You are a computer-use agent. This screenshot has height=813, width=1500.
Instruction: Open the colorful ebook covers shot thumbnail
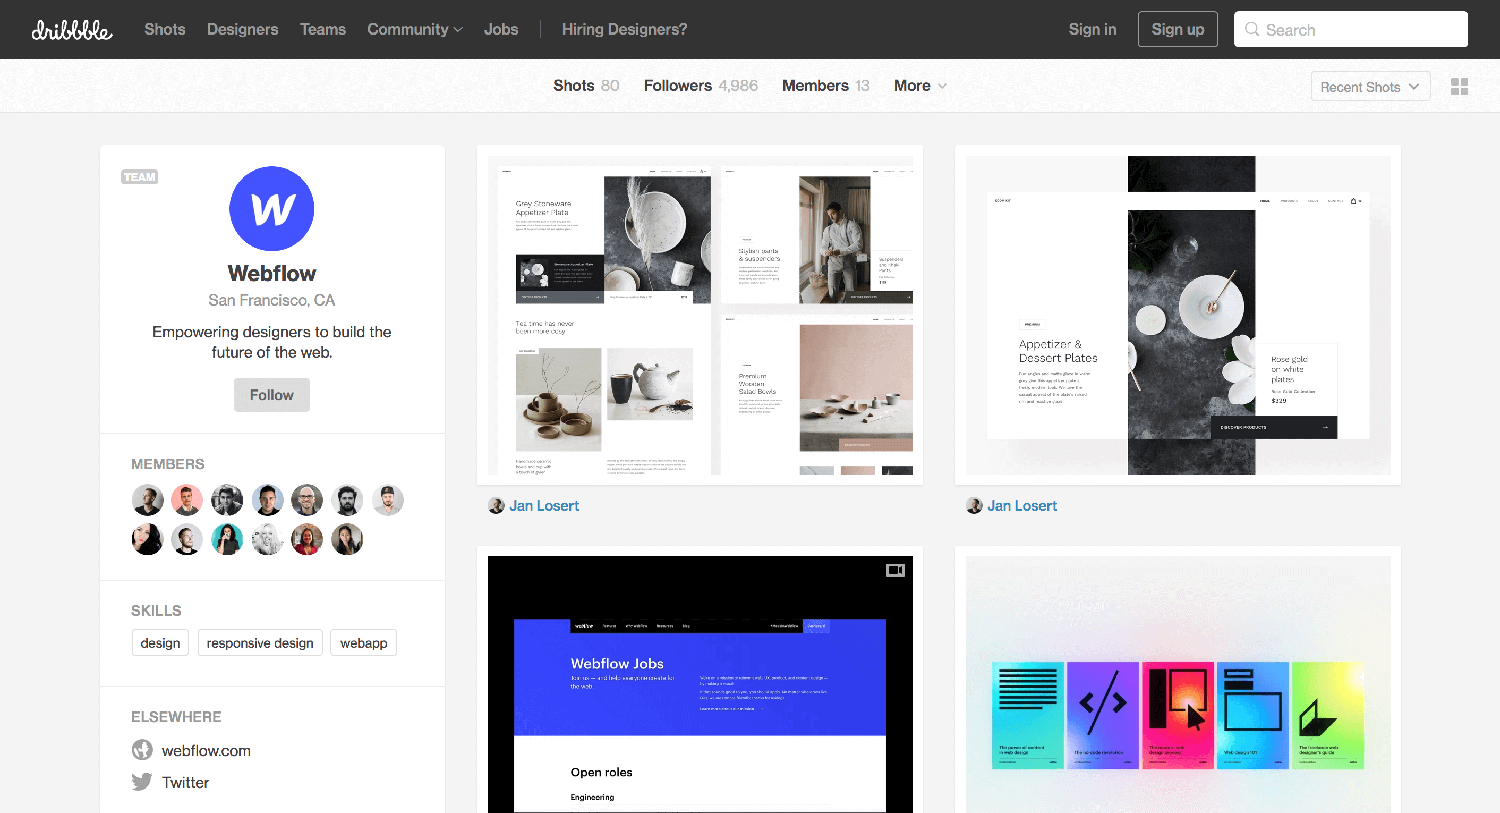point(1178,684)
